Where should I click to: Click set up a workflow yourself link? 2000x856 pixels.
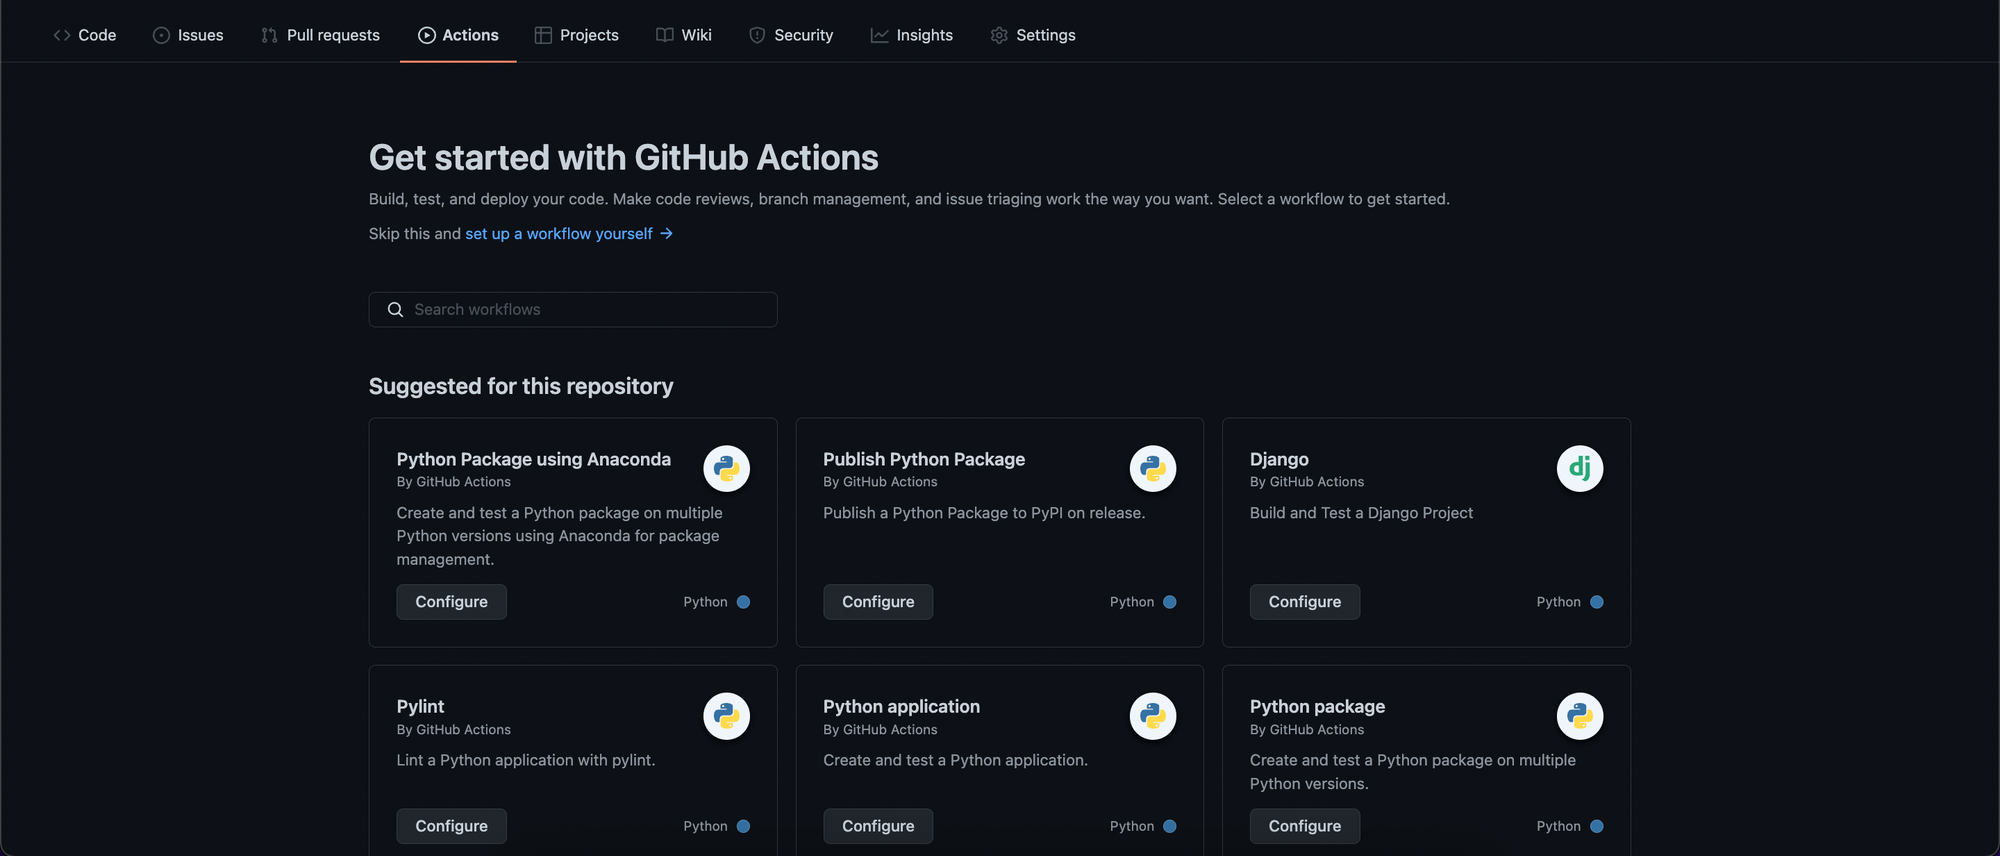pyautogui.click(x=569, y=233)
